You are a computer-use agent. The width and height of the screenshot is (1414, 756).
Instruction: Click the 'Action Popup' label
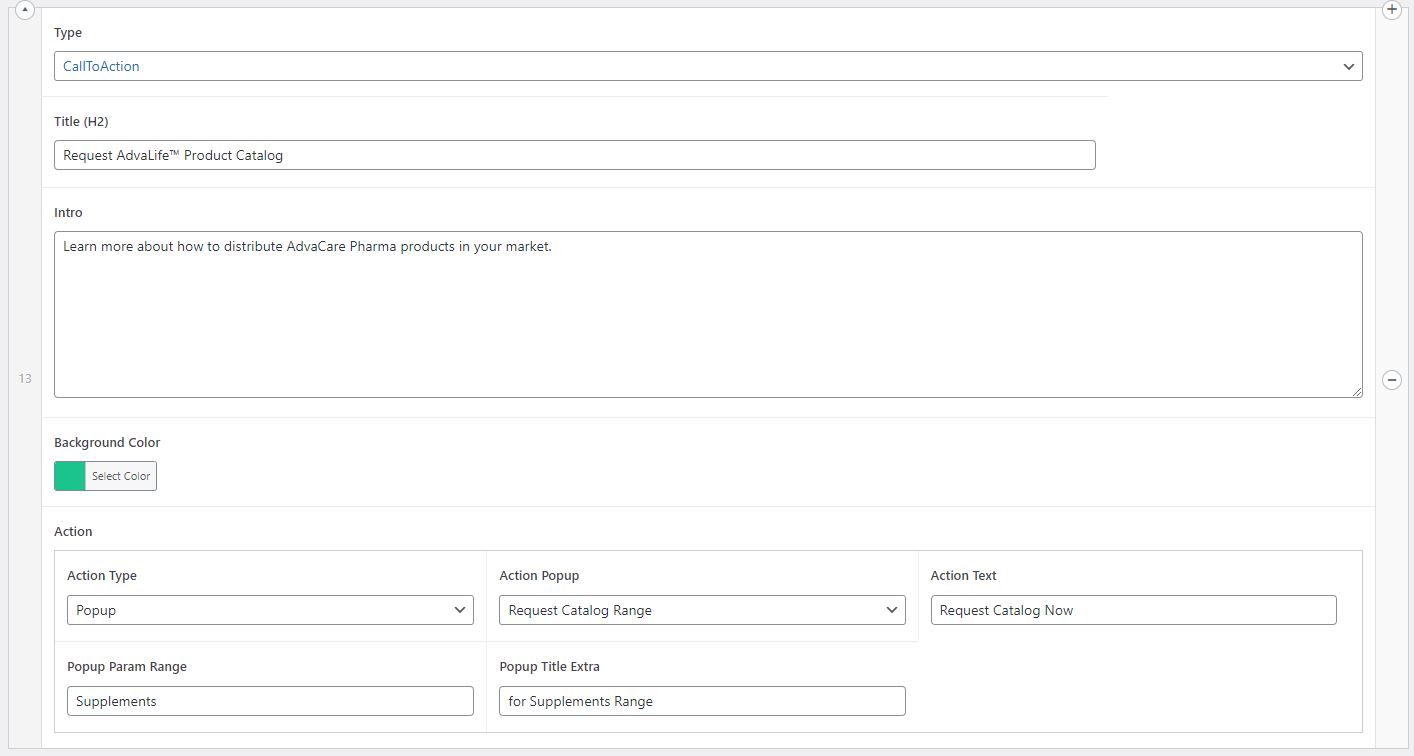(539, 575)
